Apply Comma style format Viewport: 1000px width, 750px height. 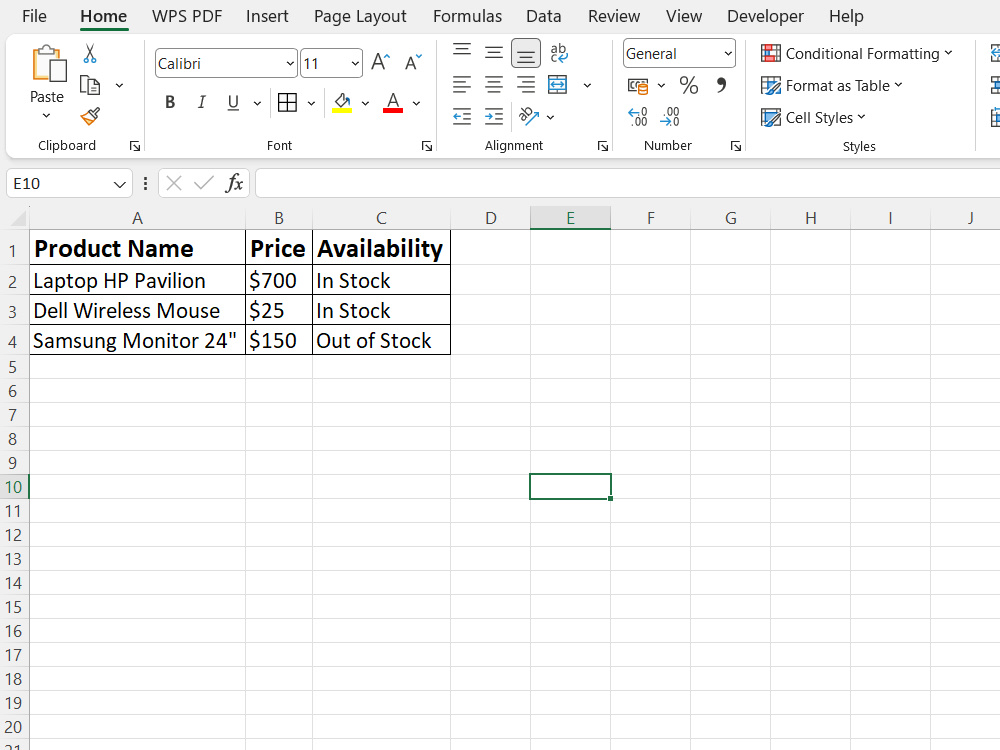click(x=721, y=85)
